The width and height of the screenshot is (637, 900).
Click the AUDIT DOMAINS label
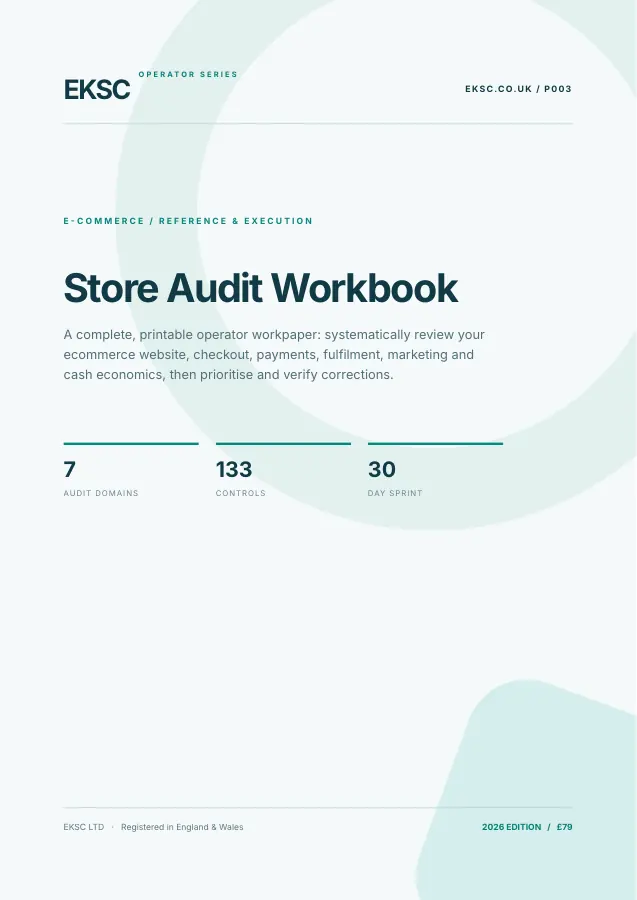pos(101,493)
